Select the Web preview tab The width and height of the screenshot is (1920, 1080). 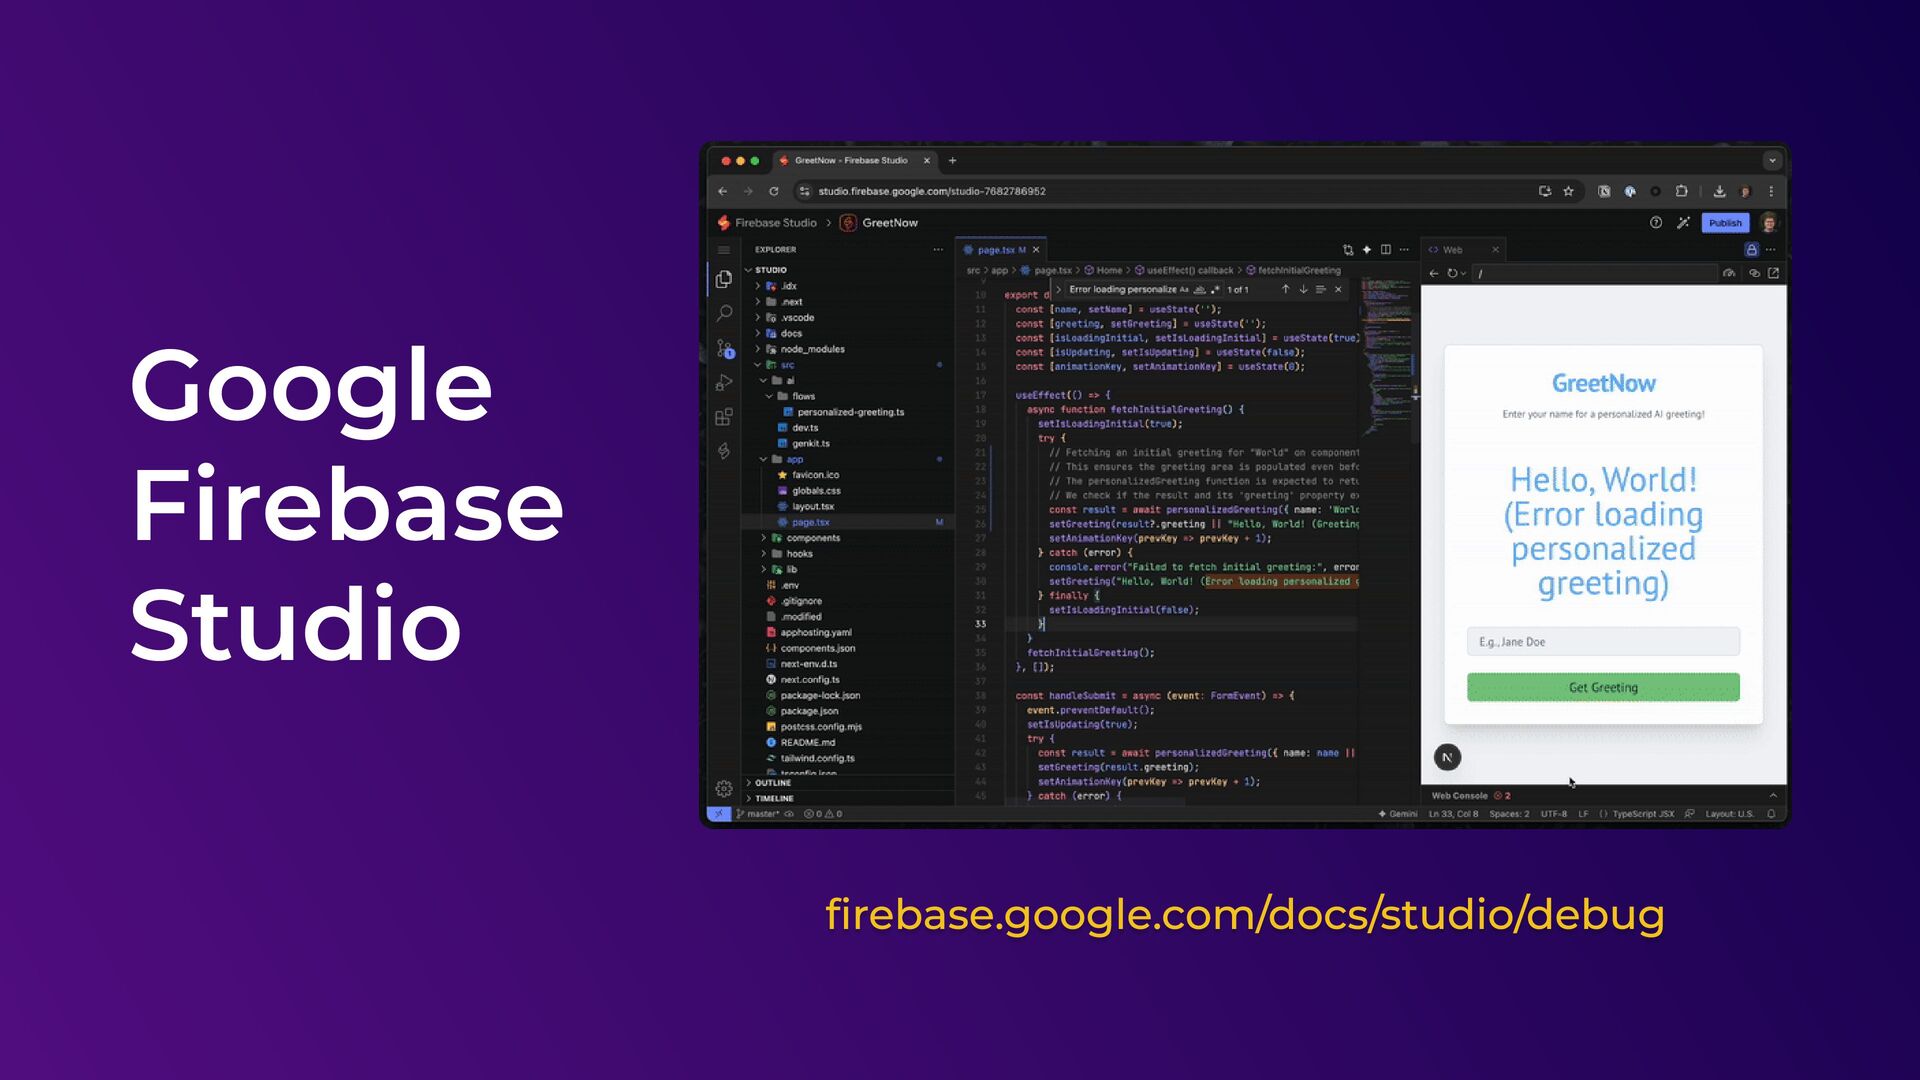(x=1464, y=250)
